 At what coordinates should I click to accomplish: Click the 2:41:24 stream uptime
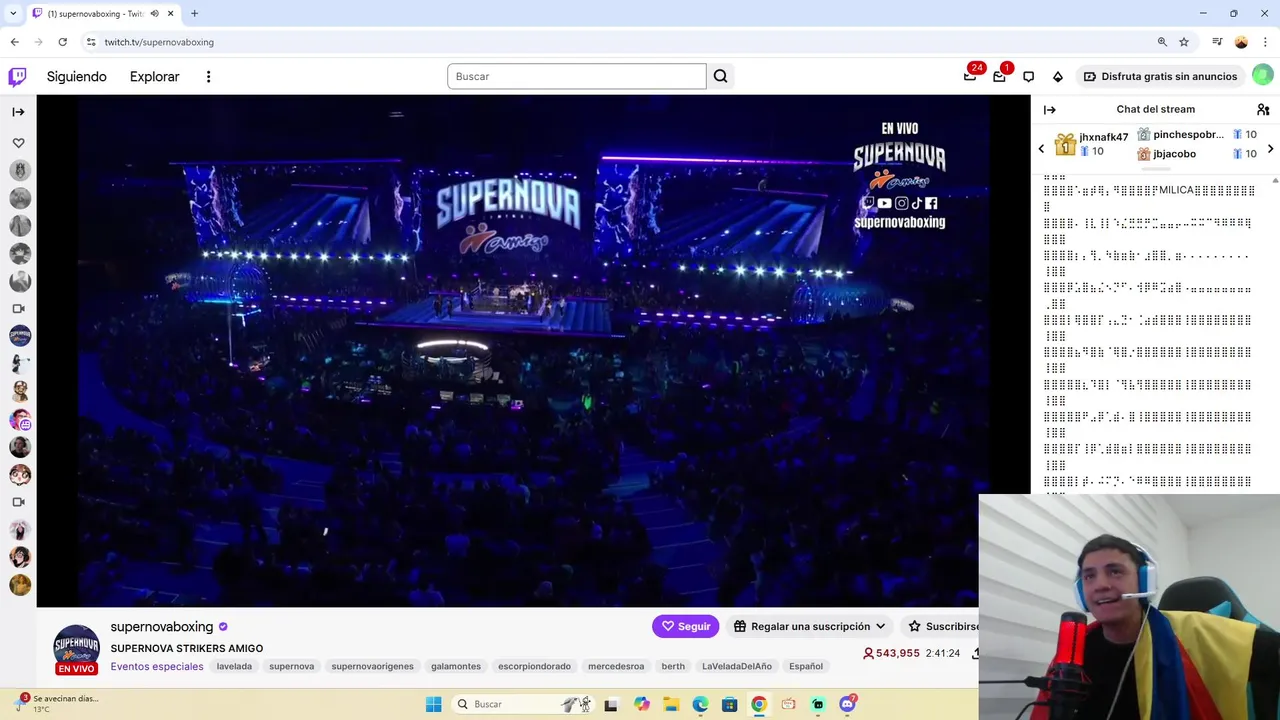point(943,653)
